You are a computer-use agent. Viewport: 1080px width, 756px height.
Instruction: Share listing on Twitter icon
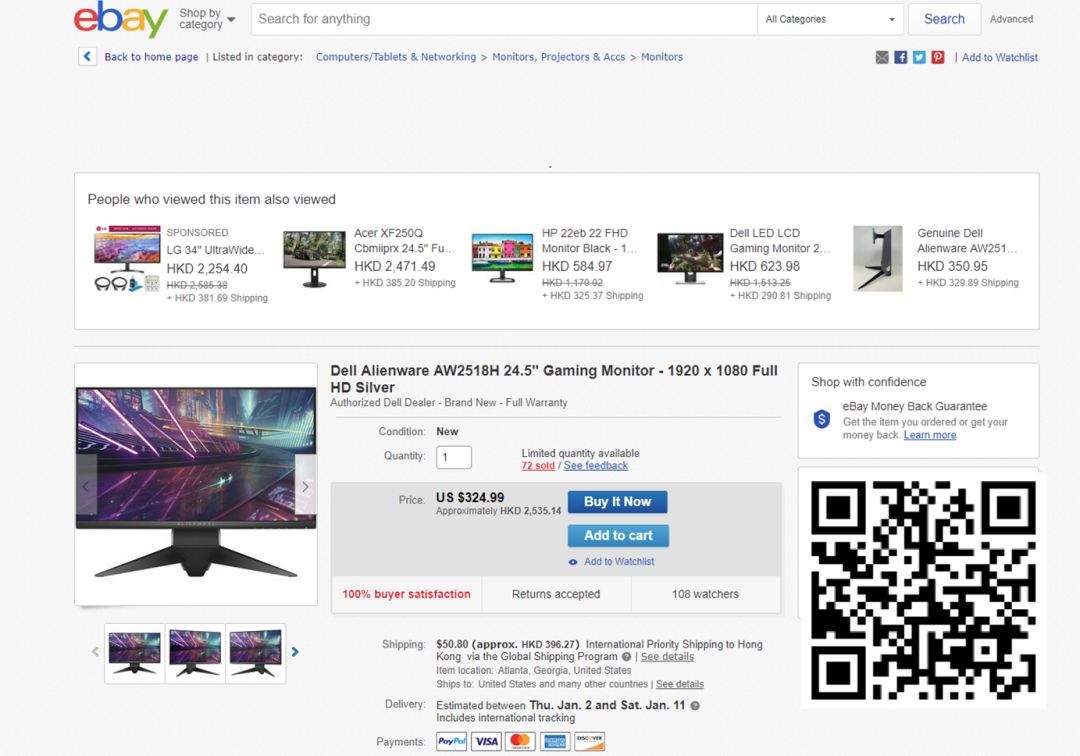[919, 58]
